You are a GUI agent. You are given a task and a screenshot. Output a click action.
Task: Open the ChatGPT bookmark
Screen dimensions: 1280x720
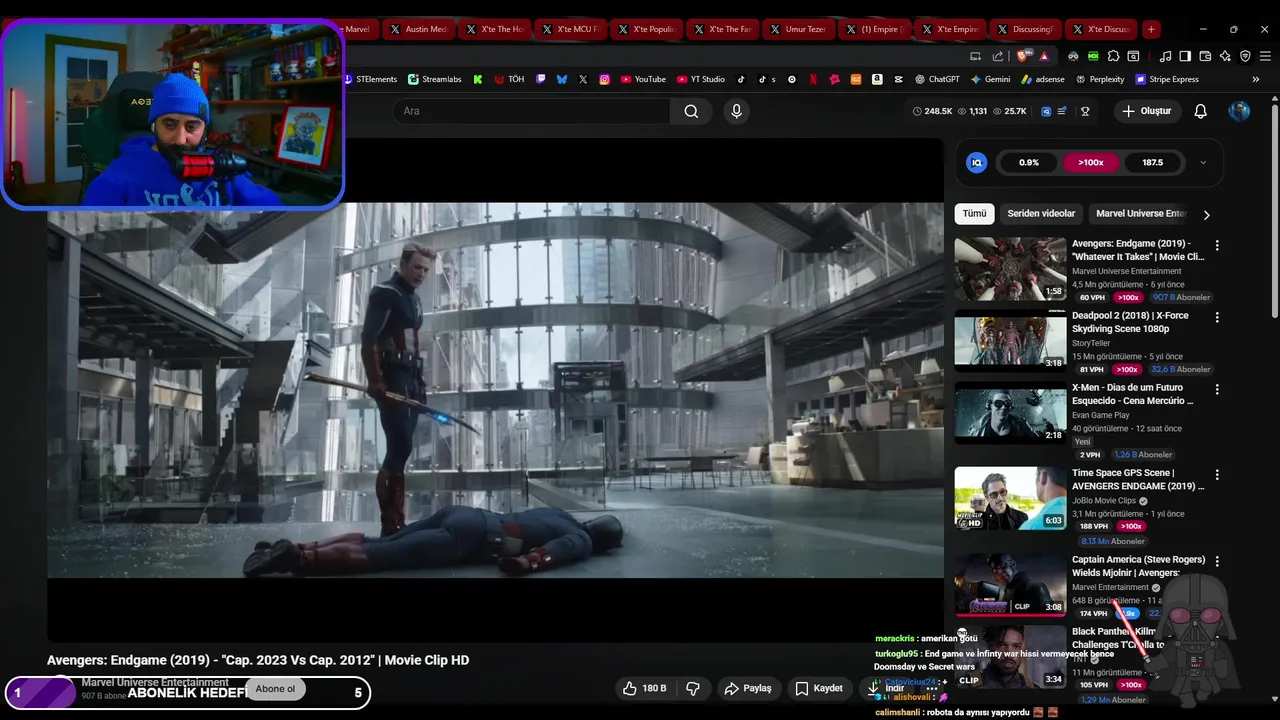(936, 79)
